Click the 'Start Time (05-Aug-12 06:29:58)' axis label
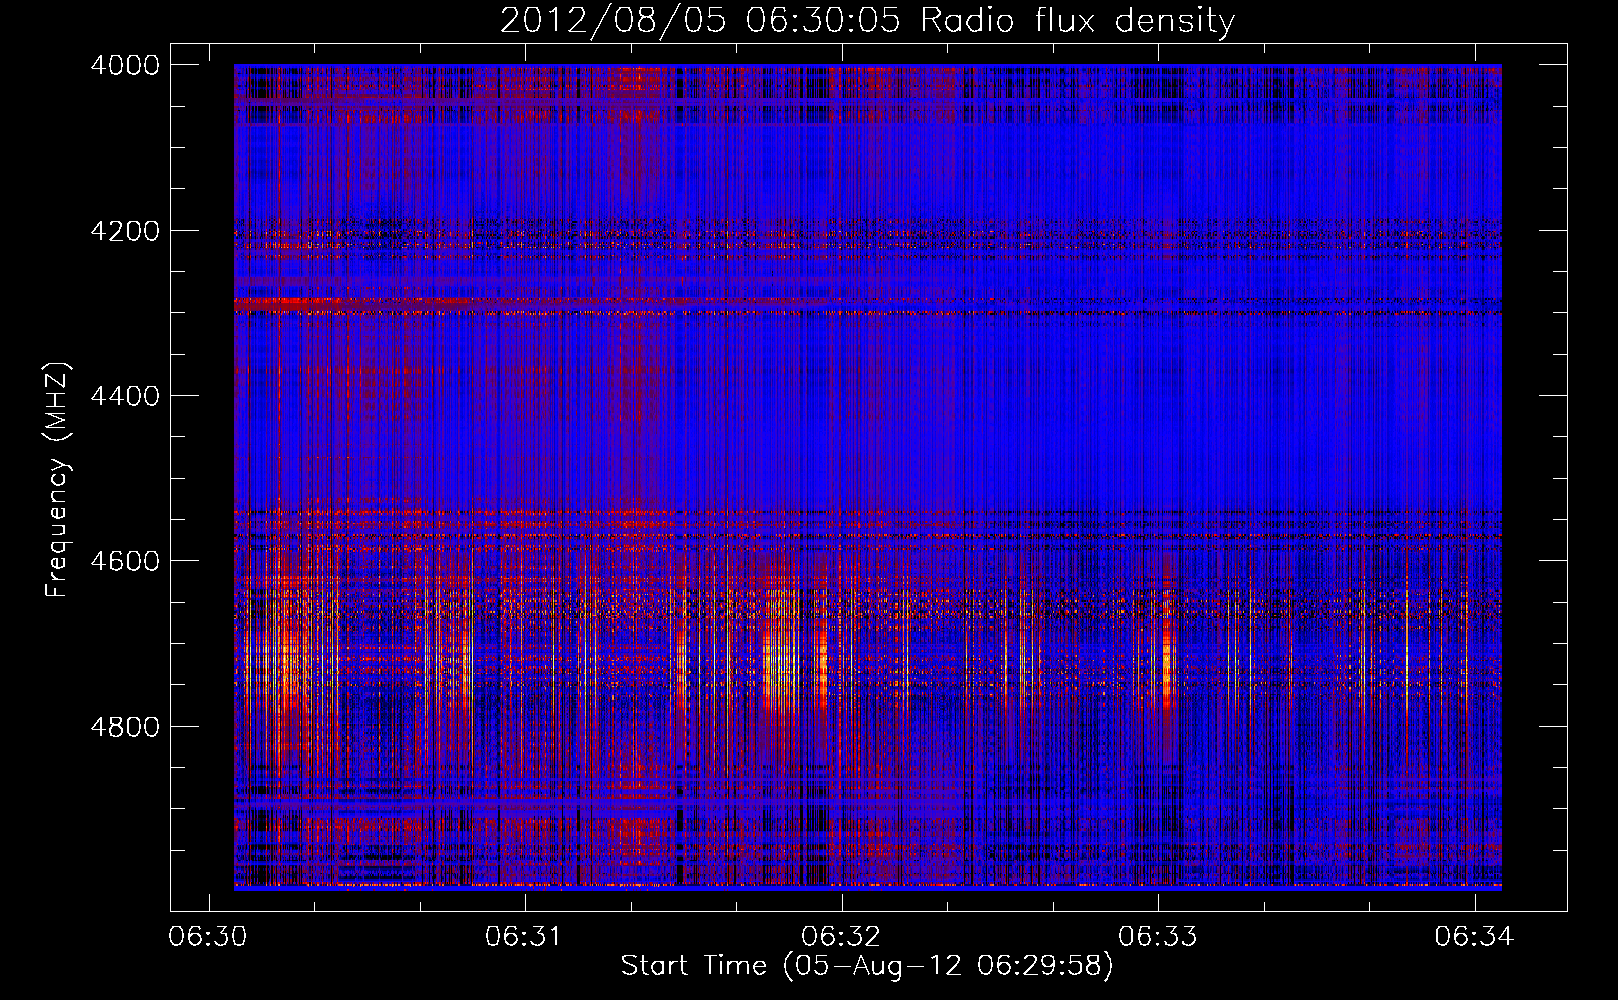 click(x=867, y=966)
